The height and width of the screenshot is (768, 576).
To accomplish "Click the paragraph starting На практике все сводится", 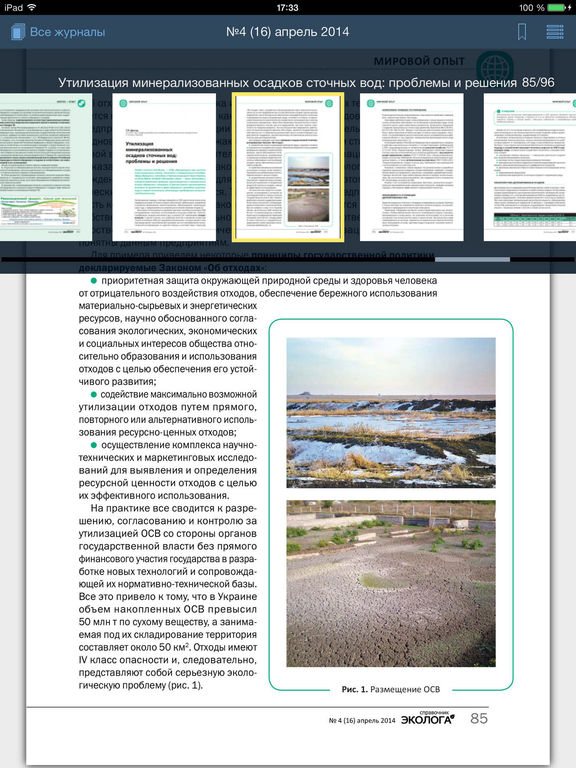I will coord(168,597).
